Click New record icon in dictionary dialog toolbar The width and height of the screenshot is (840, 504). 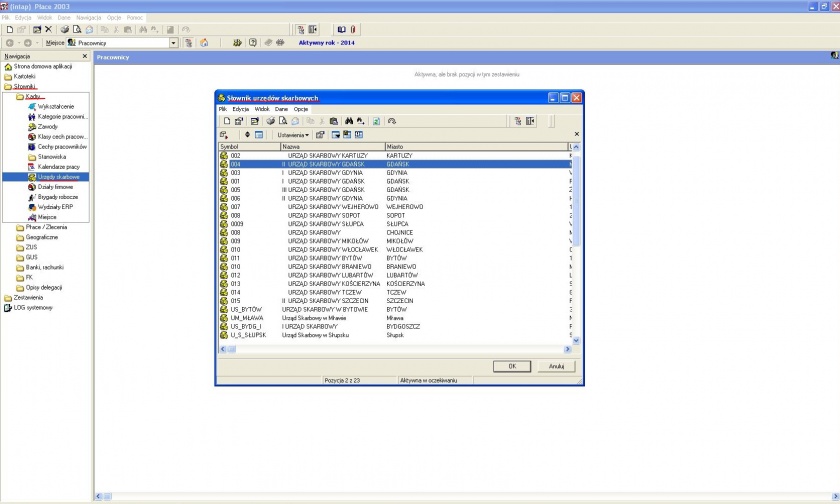tap(227, 121)
